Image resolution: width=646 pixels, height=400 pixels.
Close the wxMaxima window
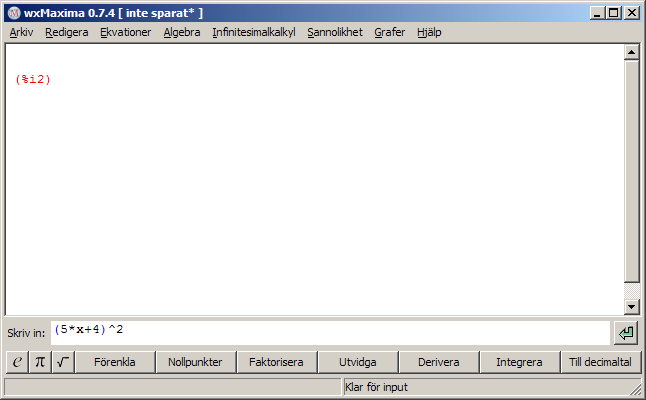pyautogui.click(x=632, y=13)
